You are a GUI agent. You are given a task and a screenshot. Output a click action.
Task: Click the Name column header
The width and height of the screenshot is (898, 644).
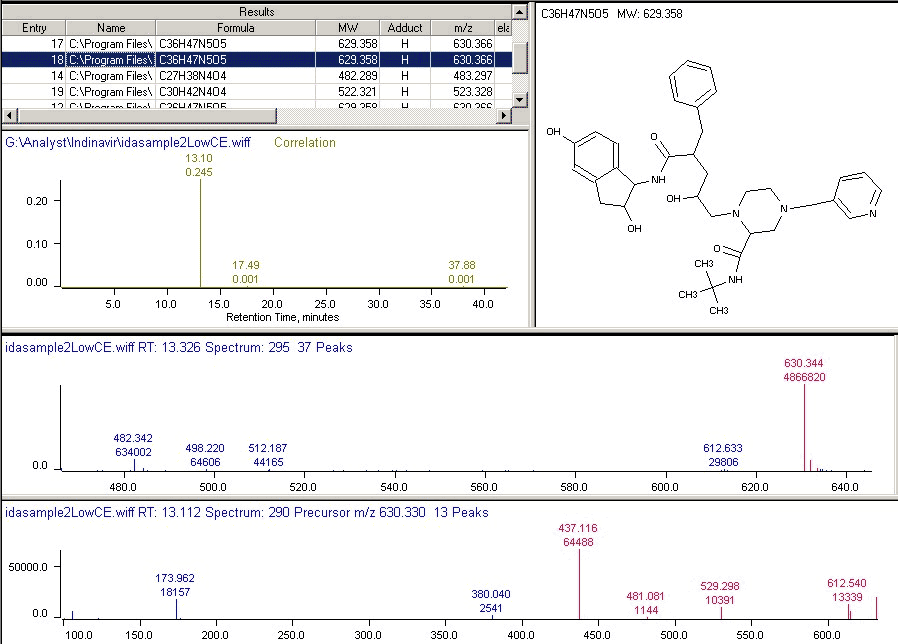(111, 28)
